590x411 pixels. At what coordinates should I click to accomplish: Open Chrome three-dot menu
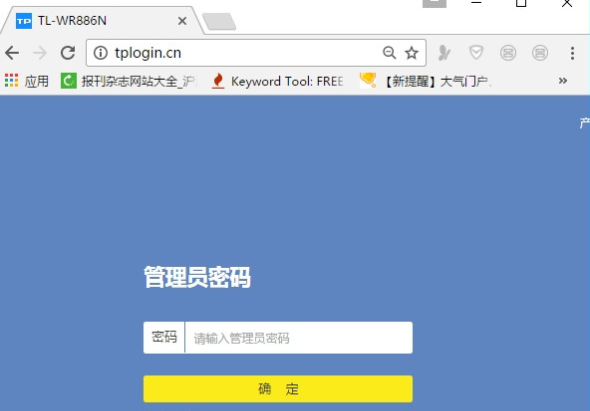coord(572,53)
